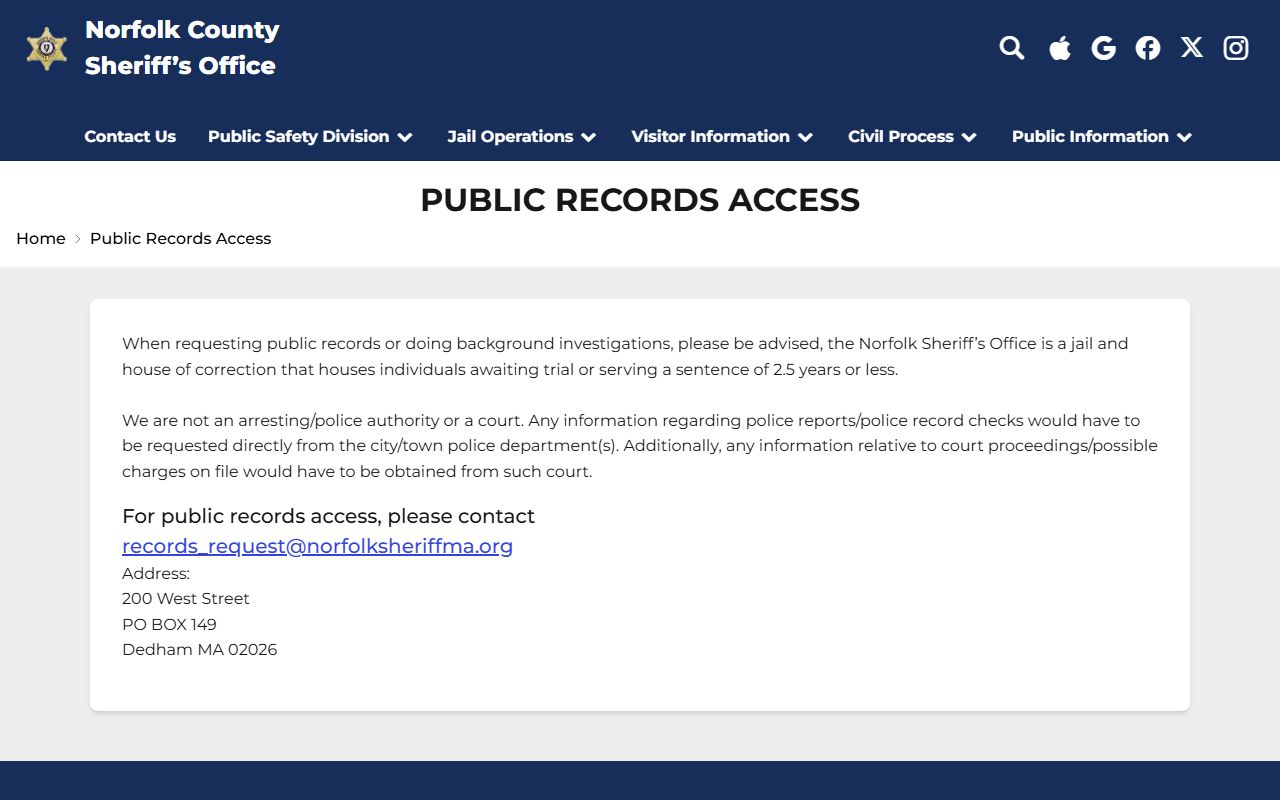Go to Home in the breadcrumb
The width and height of the screenshot is (1280, 800).
pyautogui.click(x=41, y=238)
